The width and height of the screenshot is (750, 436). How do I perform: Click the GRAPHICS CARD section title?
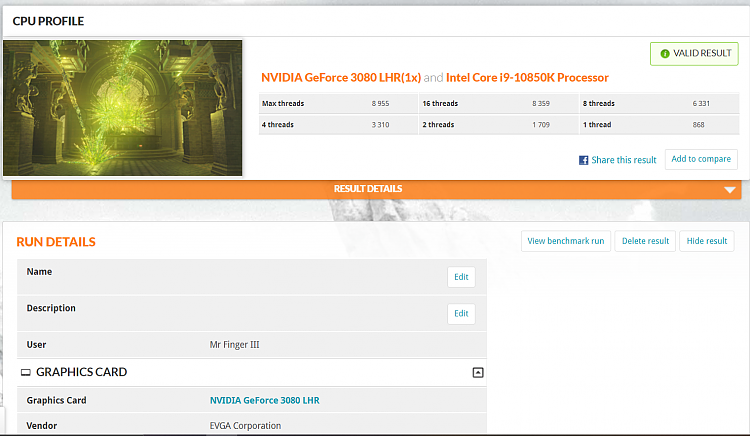82,372
